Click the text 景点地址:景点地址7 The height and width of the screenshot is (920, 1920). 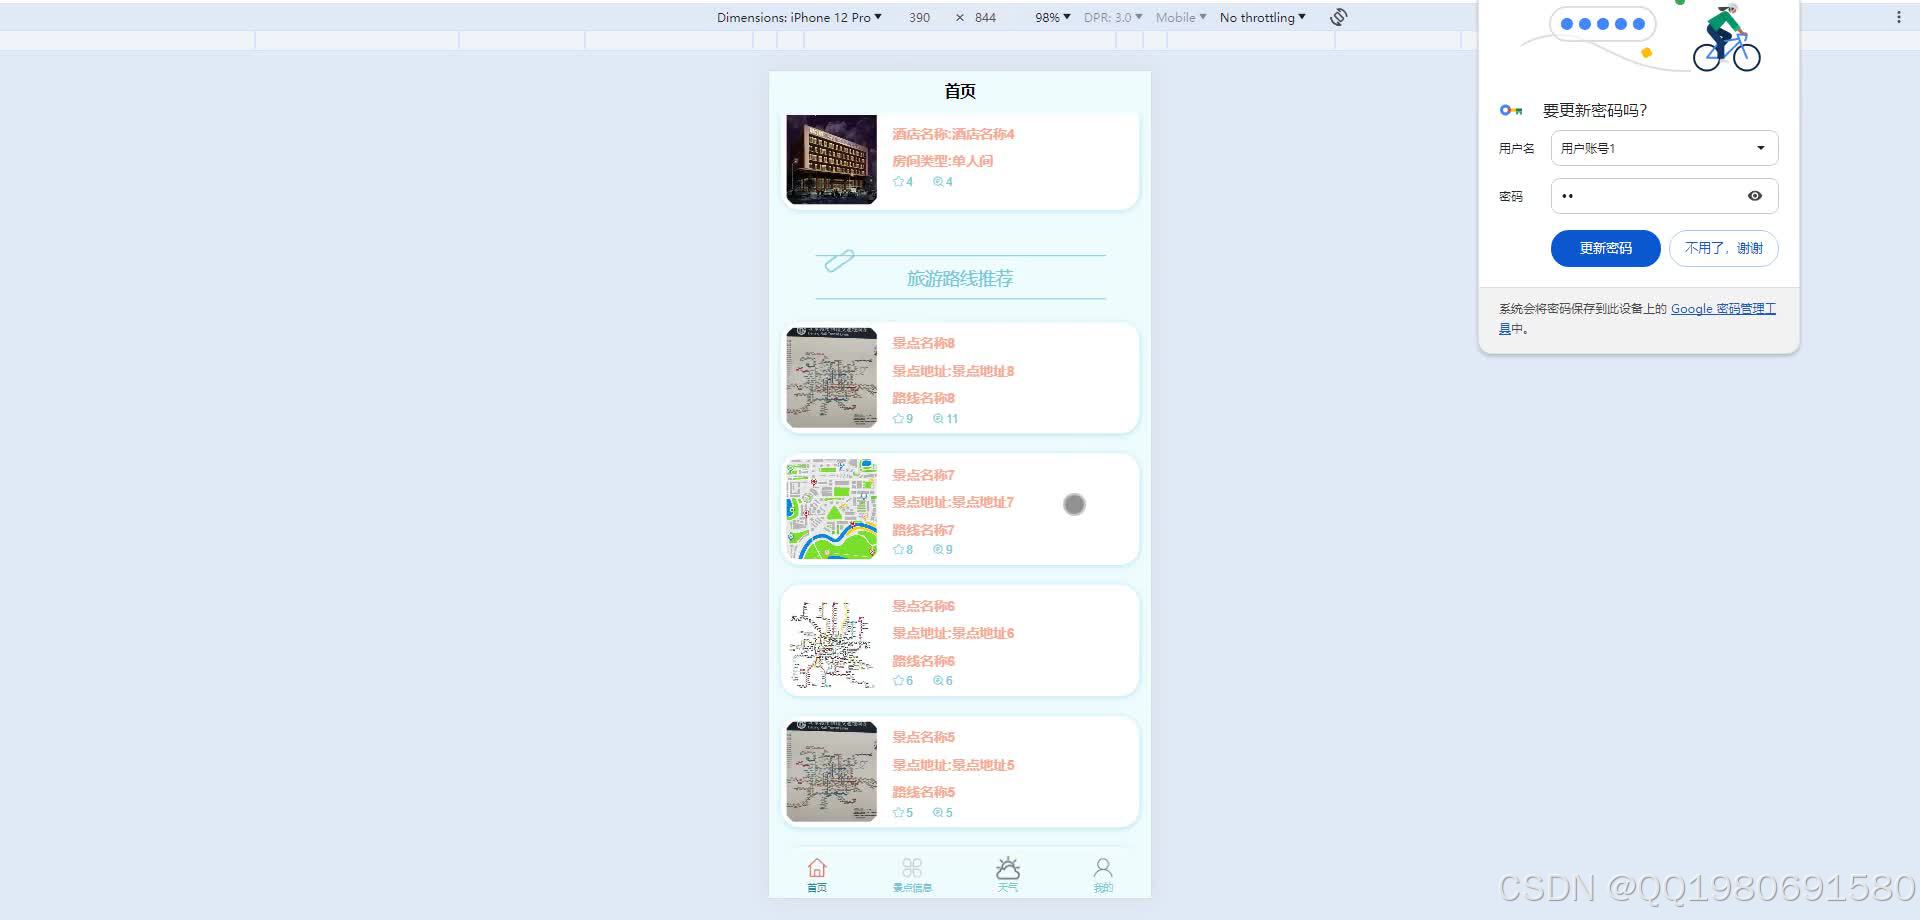pyautogui.click(x=953, y=502)
